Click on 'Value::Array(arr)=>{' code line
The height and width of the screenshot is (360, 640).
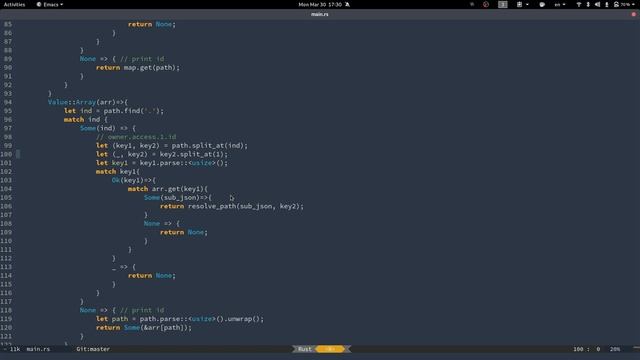[88, 102]
